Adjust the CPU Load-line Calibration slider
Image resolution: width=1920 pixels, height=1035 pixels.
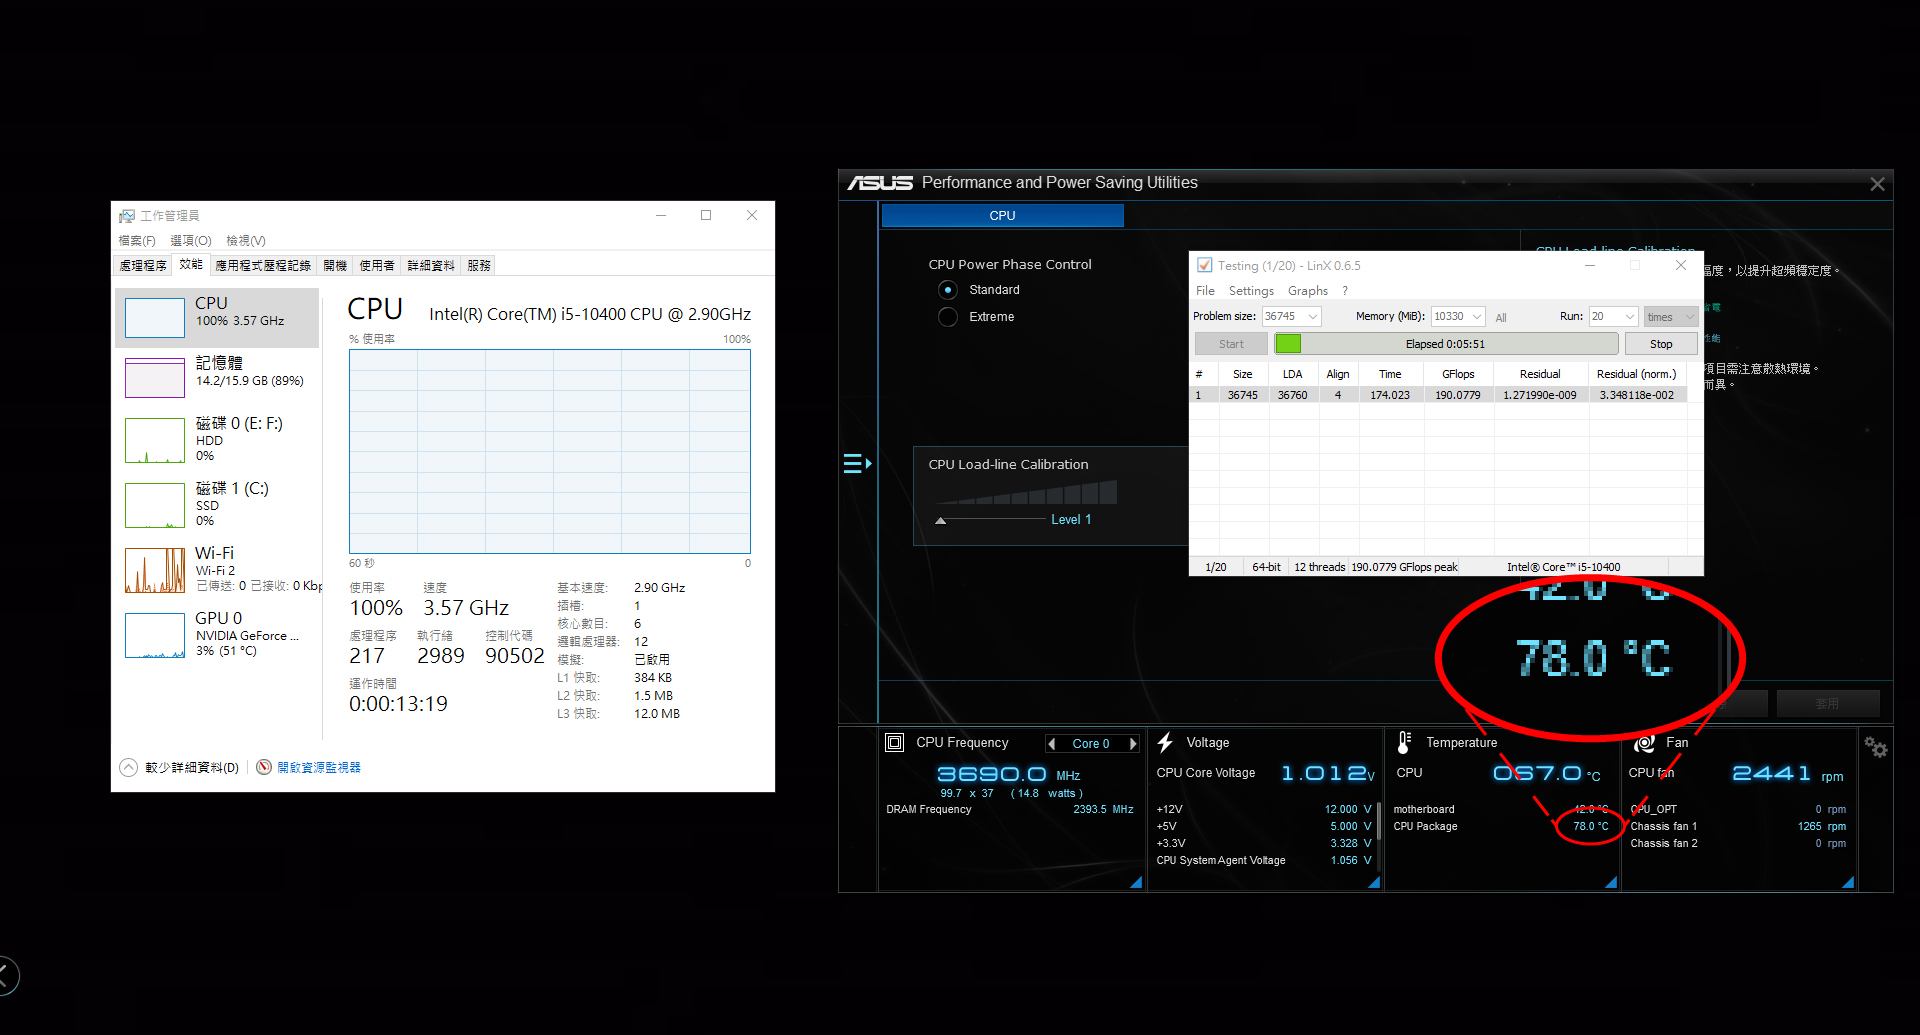[940, 520]
